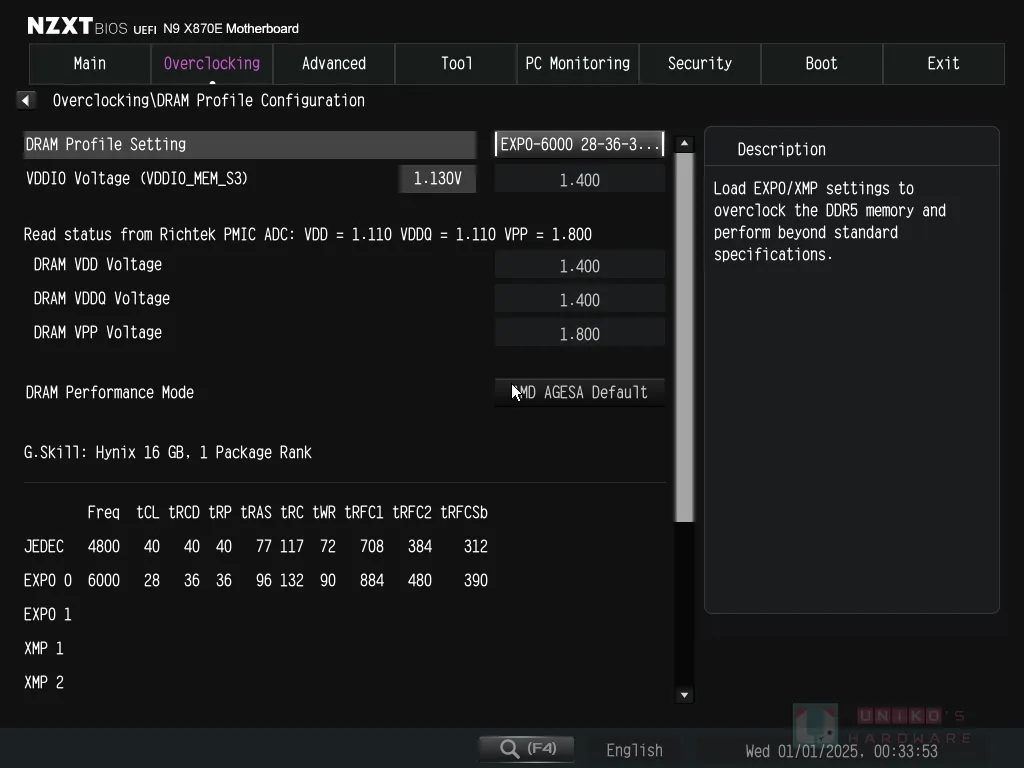This screenshot has height=768, width=1024.
Task: Change the English language setting
Action: tap(634, 750)
